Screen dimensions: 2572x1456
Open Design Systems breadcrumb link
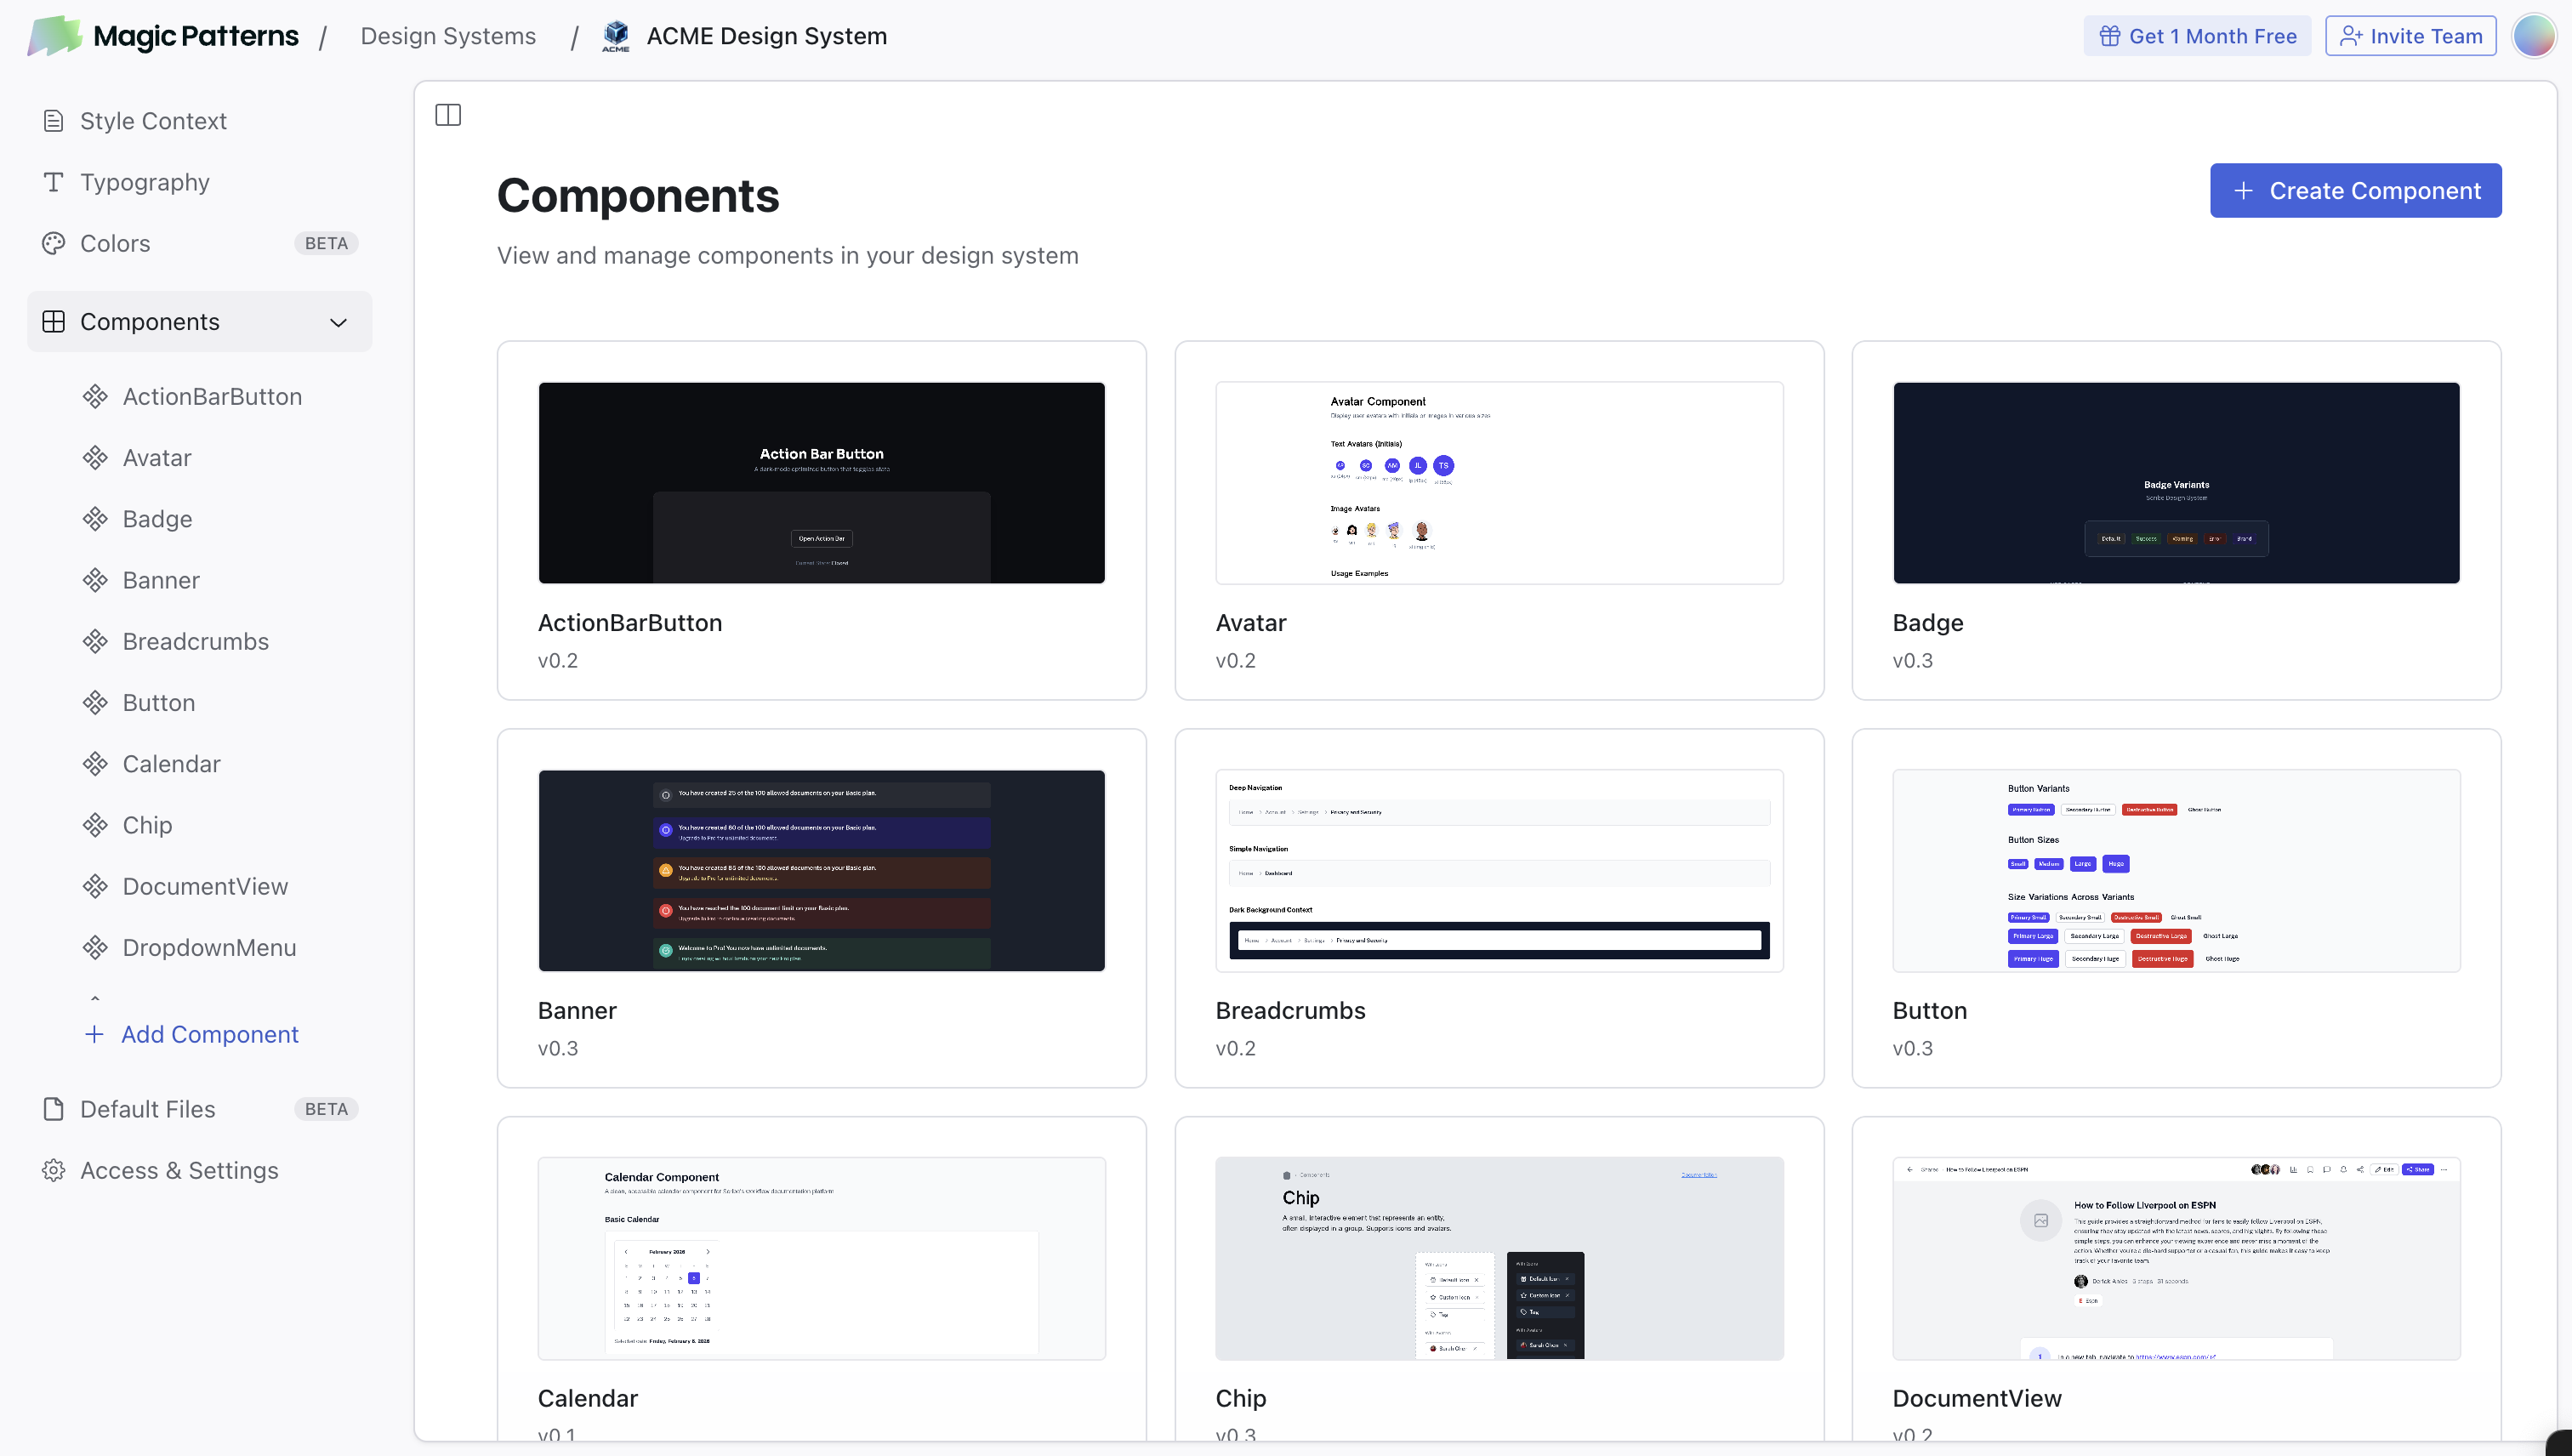(x=448, y=36)
